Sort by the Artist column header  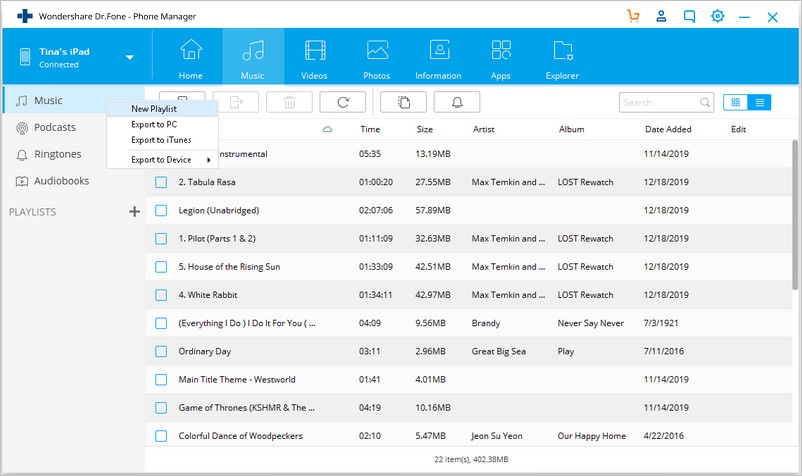(x=483, y=129)
